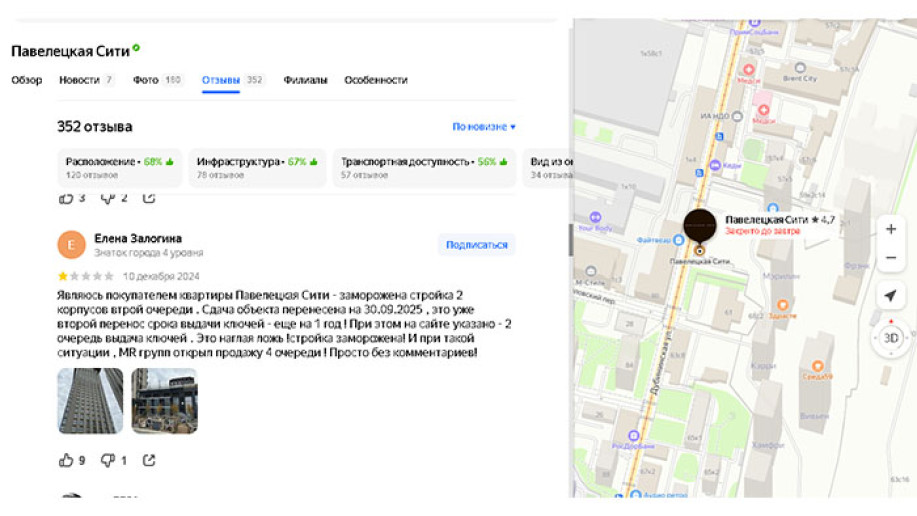Click the my-location arrow on the map

pyautogui.click(x=890, y=296)
